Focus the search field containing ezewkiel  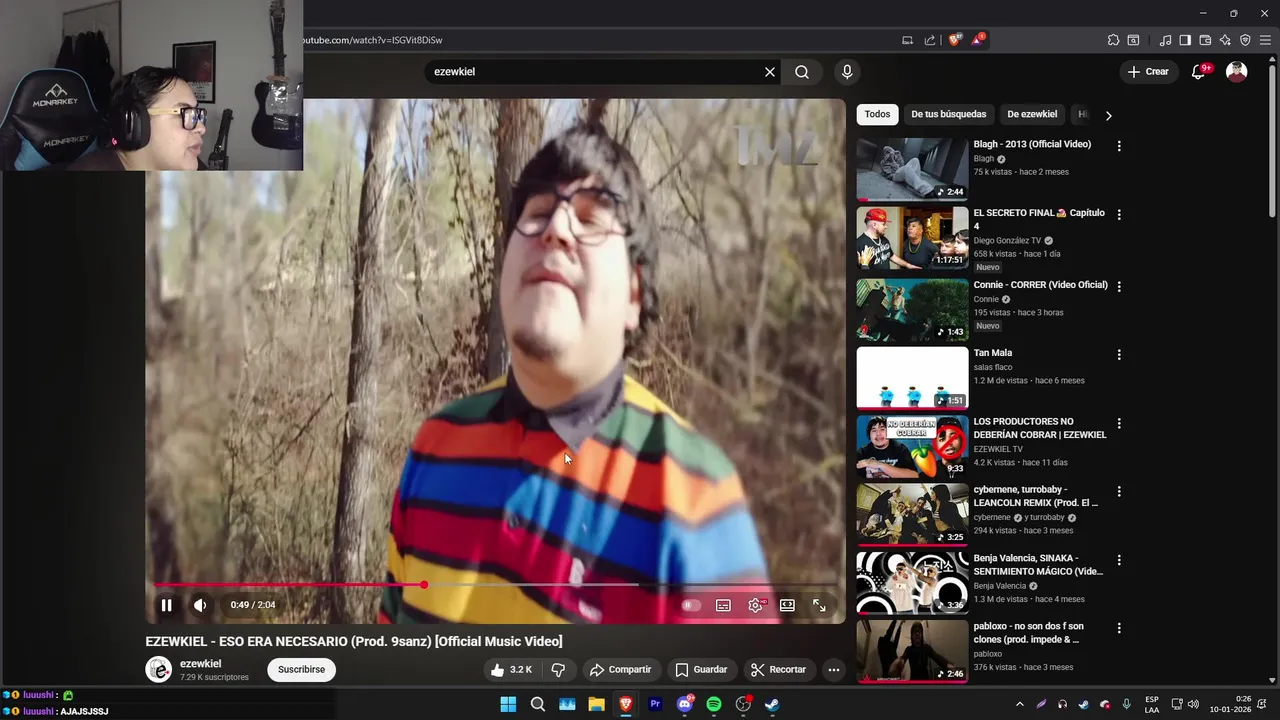coord(595,72)
